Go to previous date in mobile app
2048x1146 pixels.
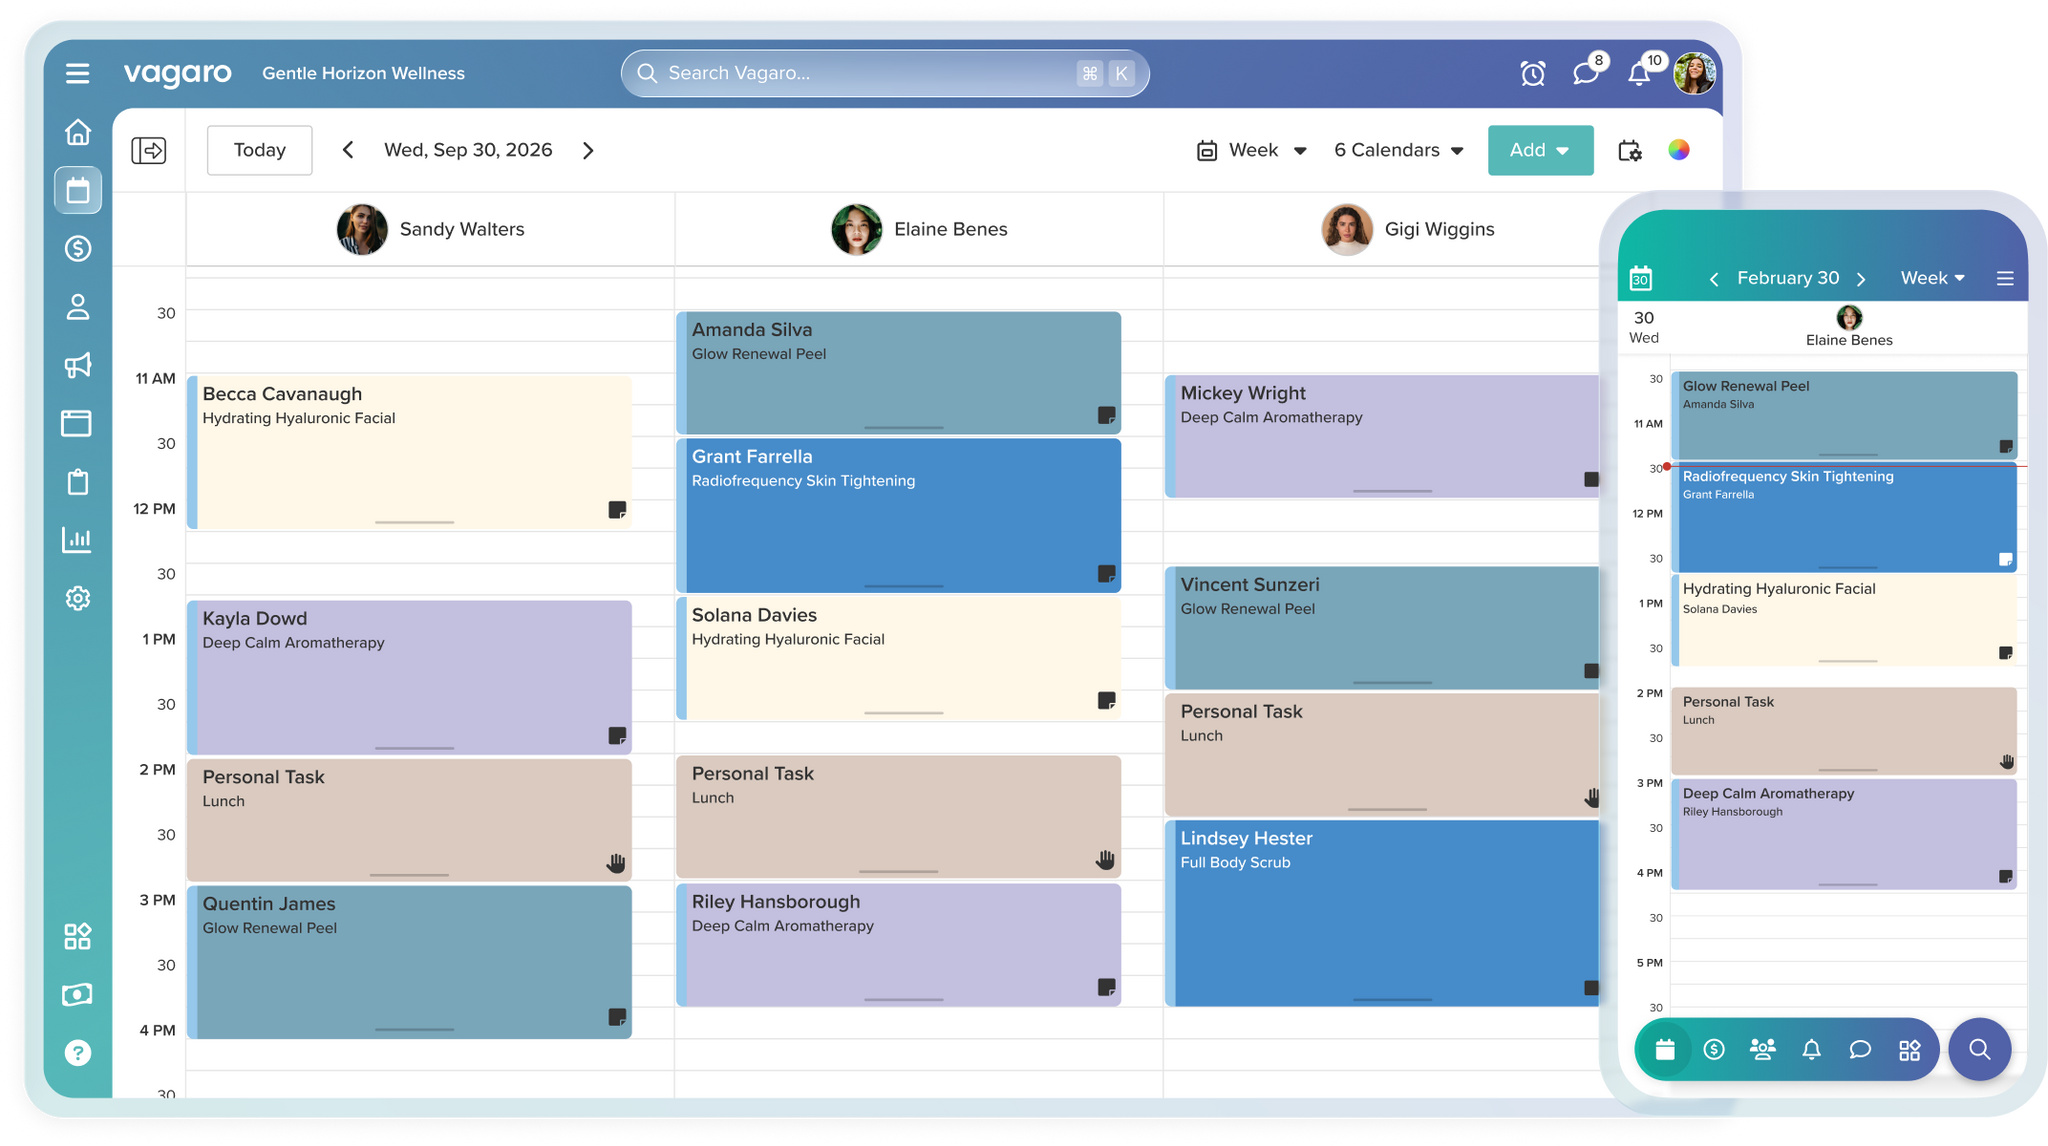1714,279
